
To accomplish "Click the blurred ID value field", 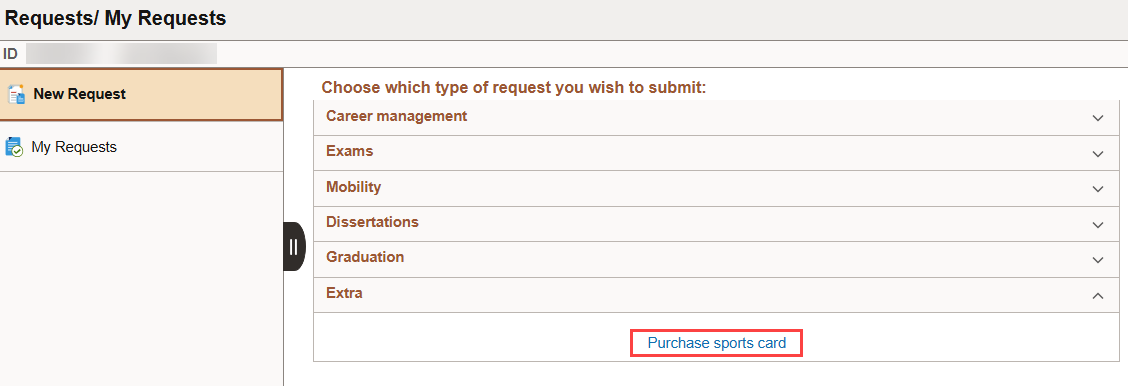I will 121,54.
